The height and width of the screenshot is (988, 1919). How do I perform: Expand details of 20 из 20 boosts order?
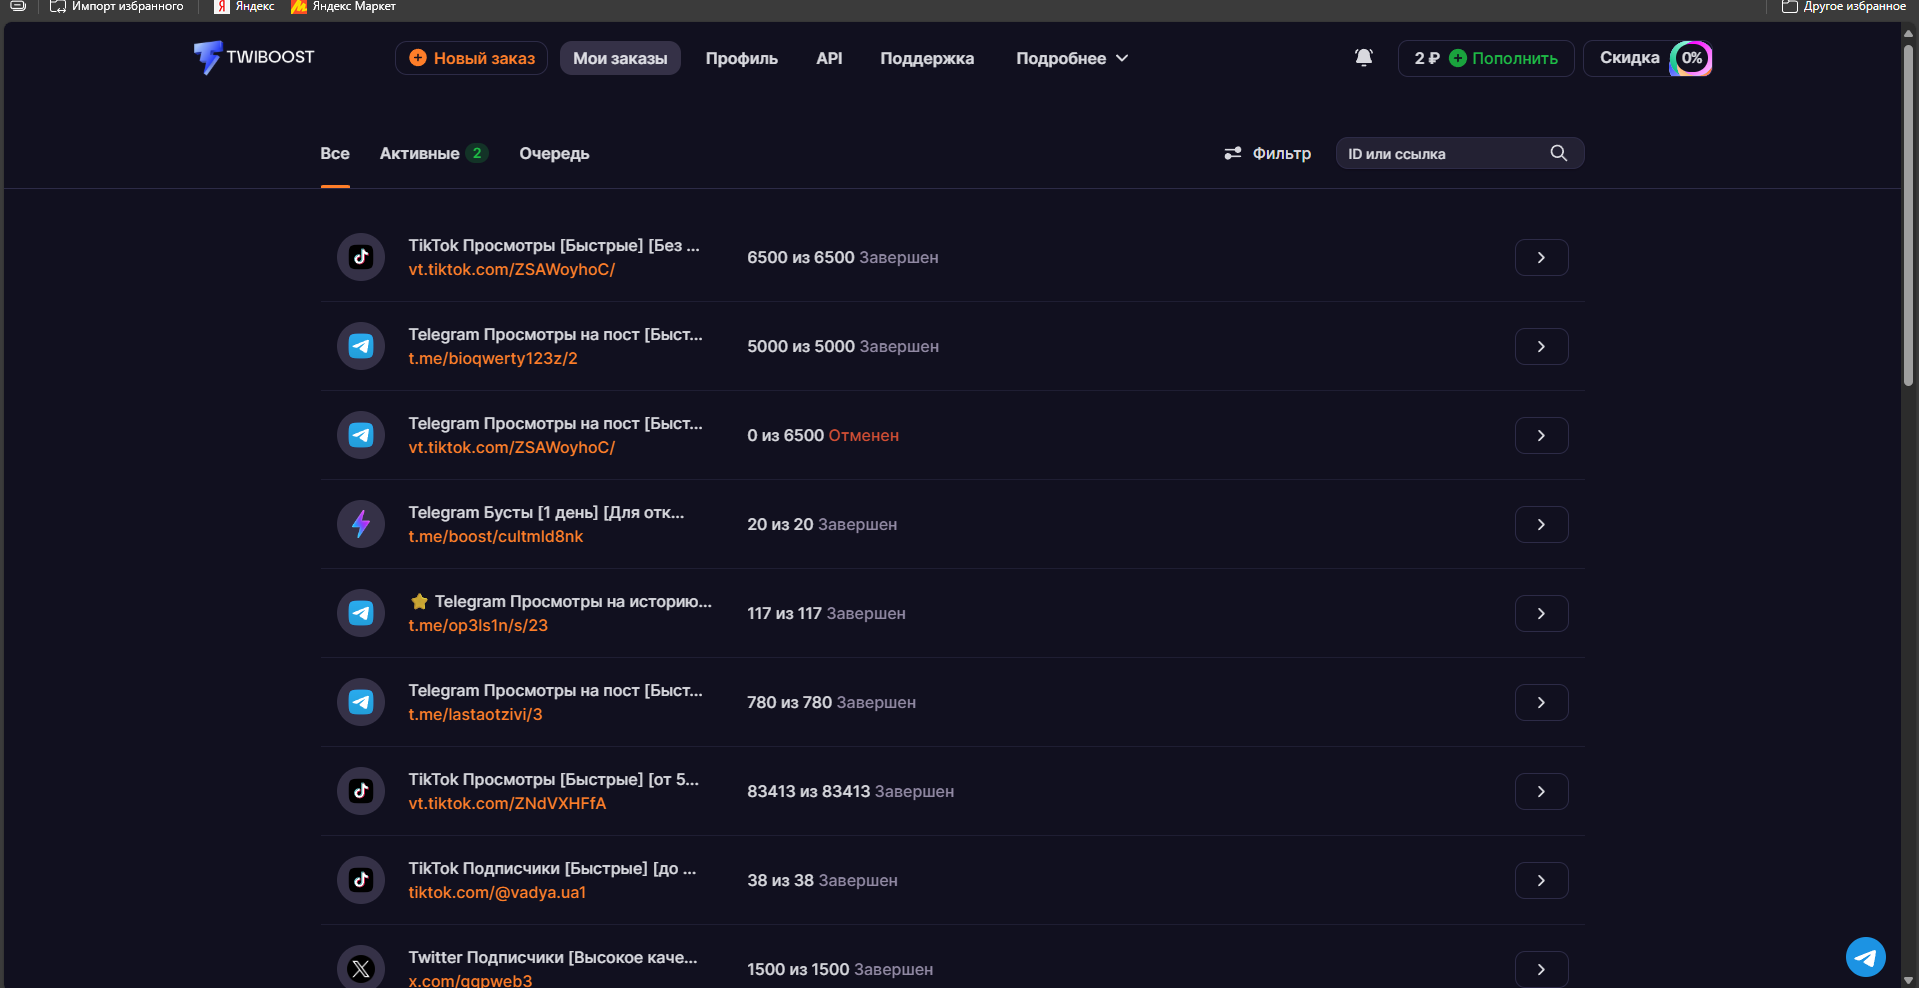(1541, 524)
